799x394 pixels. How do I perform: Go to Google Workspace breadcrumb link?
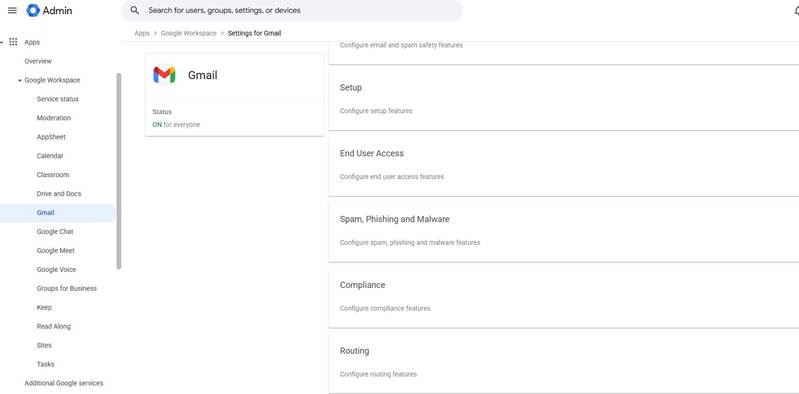tap(189, 33)
